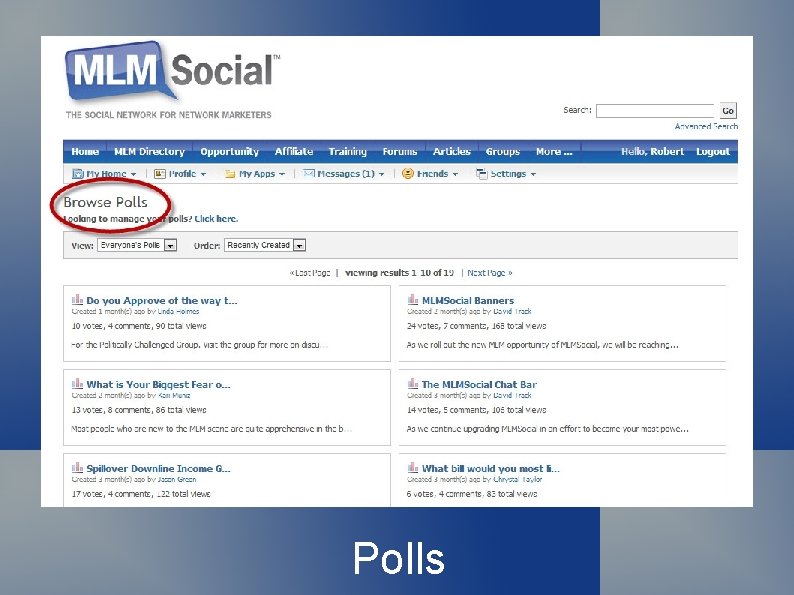Image resolution: width=794 pixels, height=595 pixels.
Task: Click poll chart icon beside 'Spillover Downline Income'
Action: (x=77, y=467)
